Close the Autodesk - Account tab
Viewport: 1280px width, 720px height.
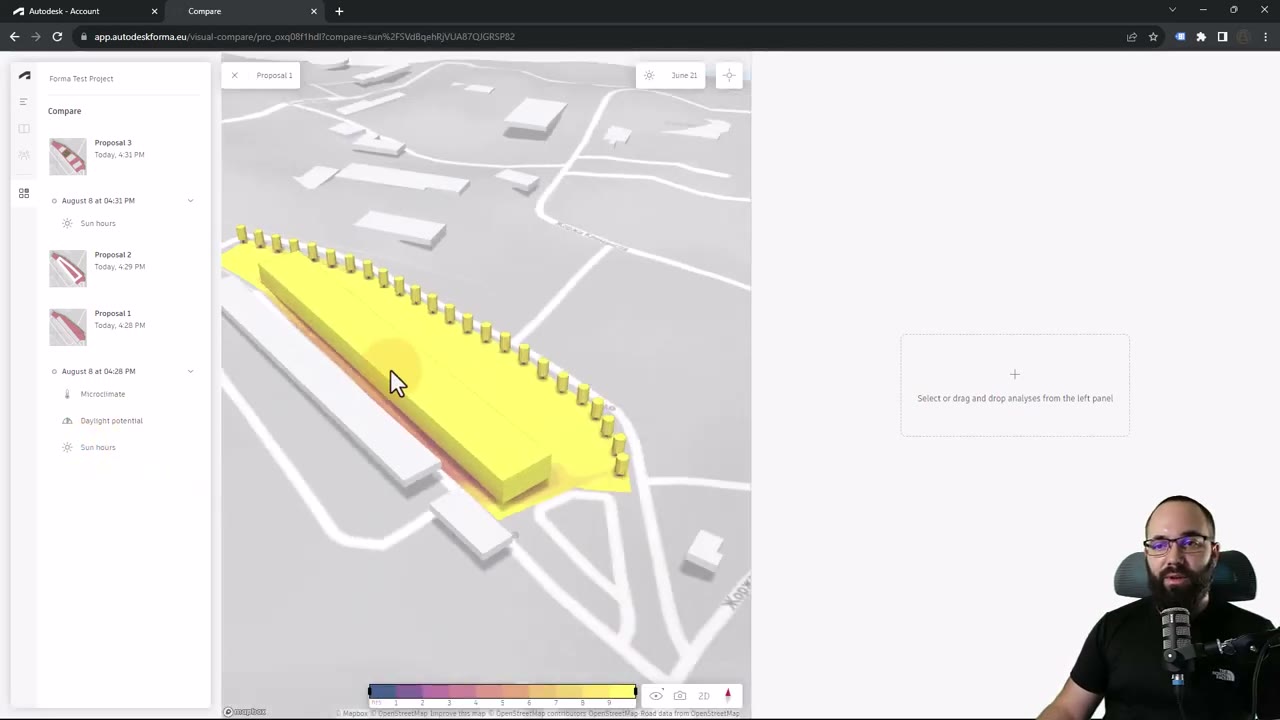click(154, 11)
